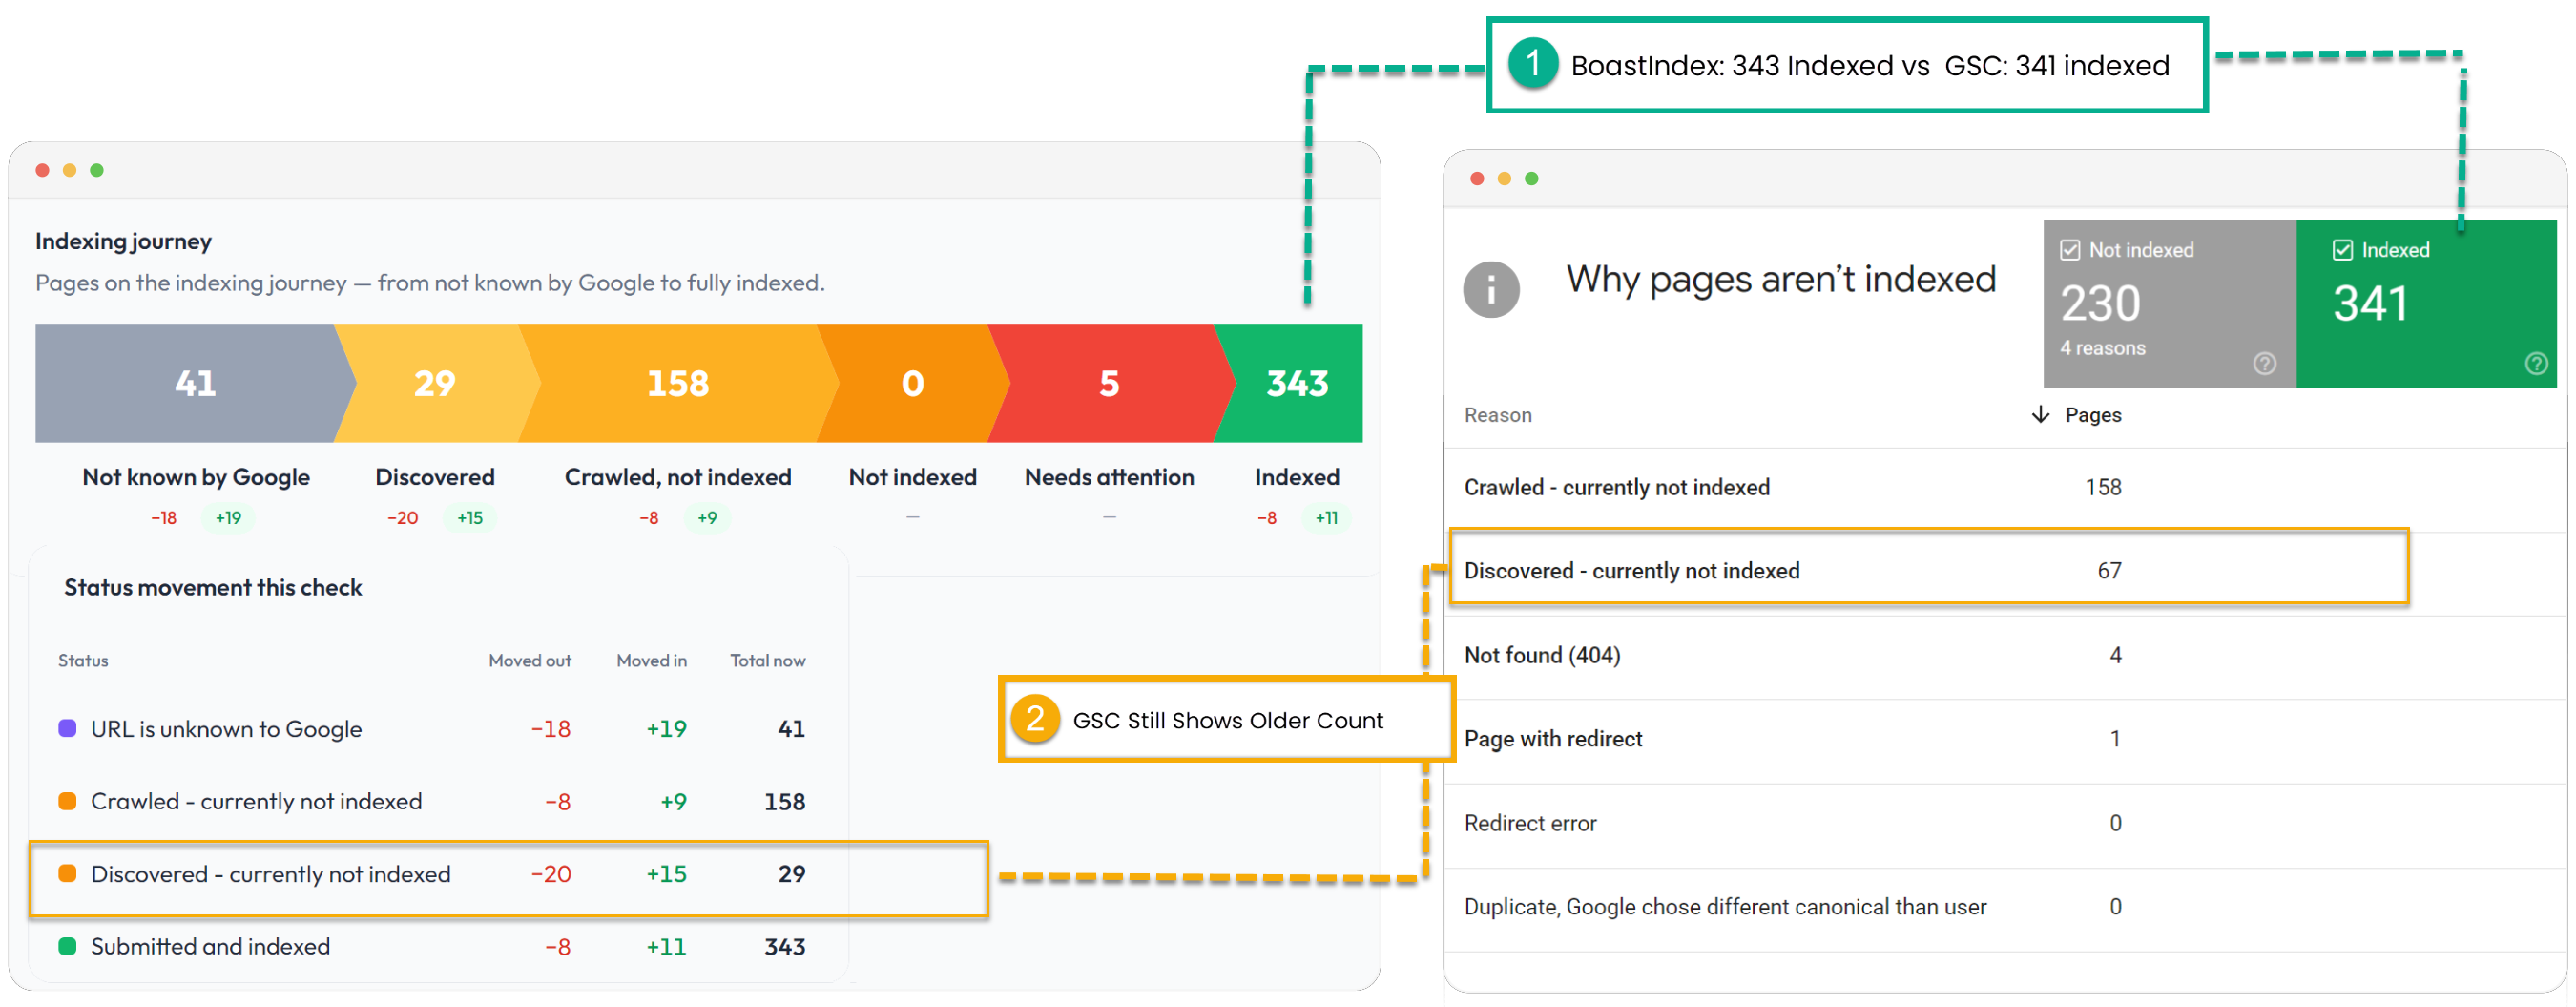The width and height of the screenshot is (2576, 1007).
Task: Click the +9 badge under Crawled, not indexed
Action: point(707,518)
